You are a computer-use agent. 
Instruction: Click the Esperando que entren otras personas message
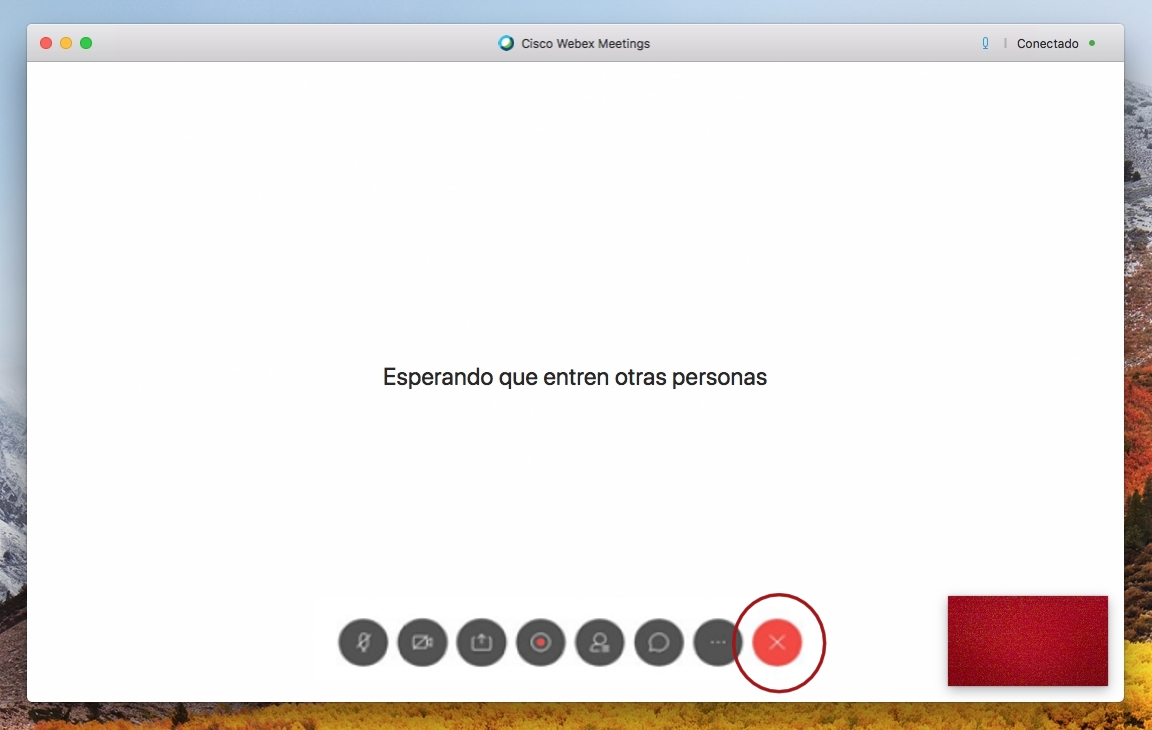(575, 377)
